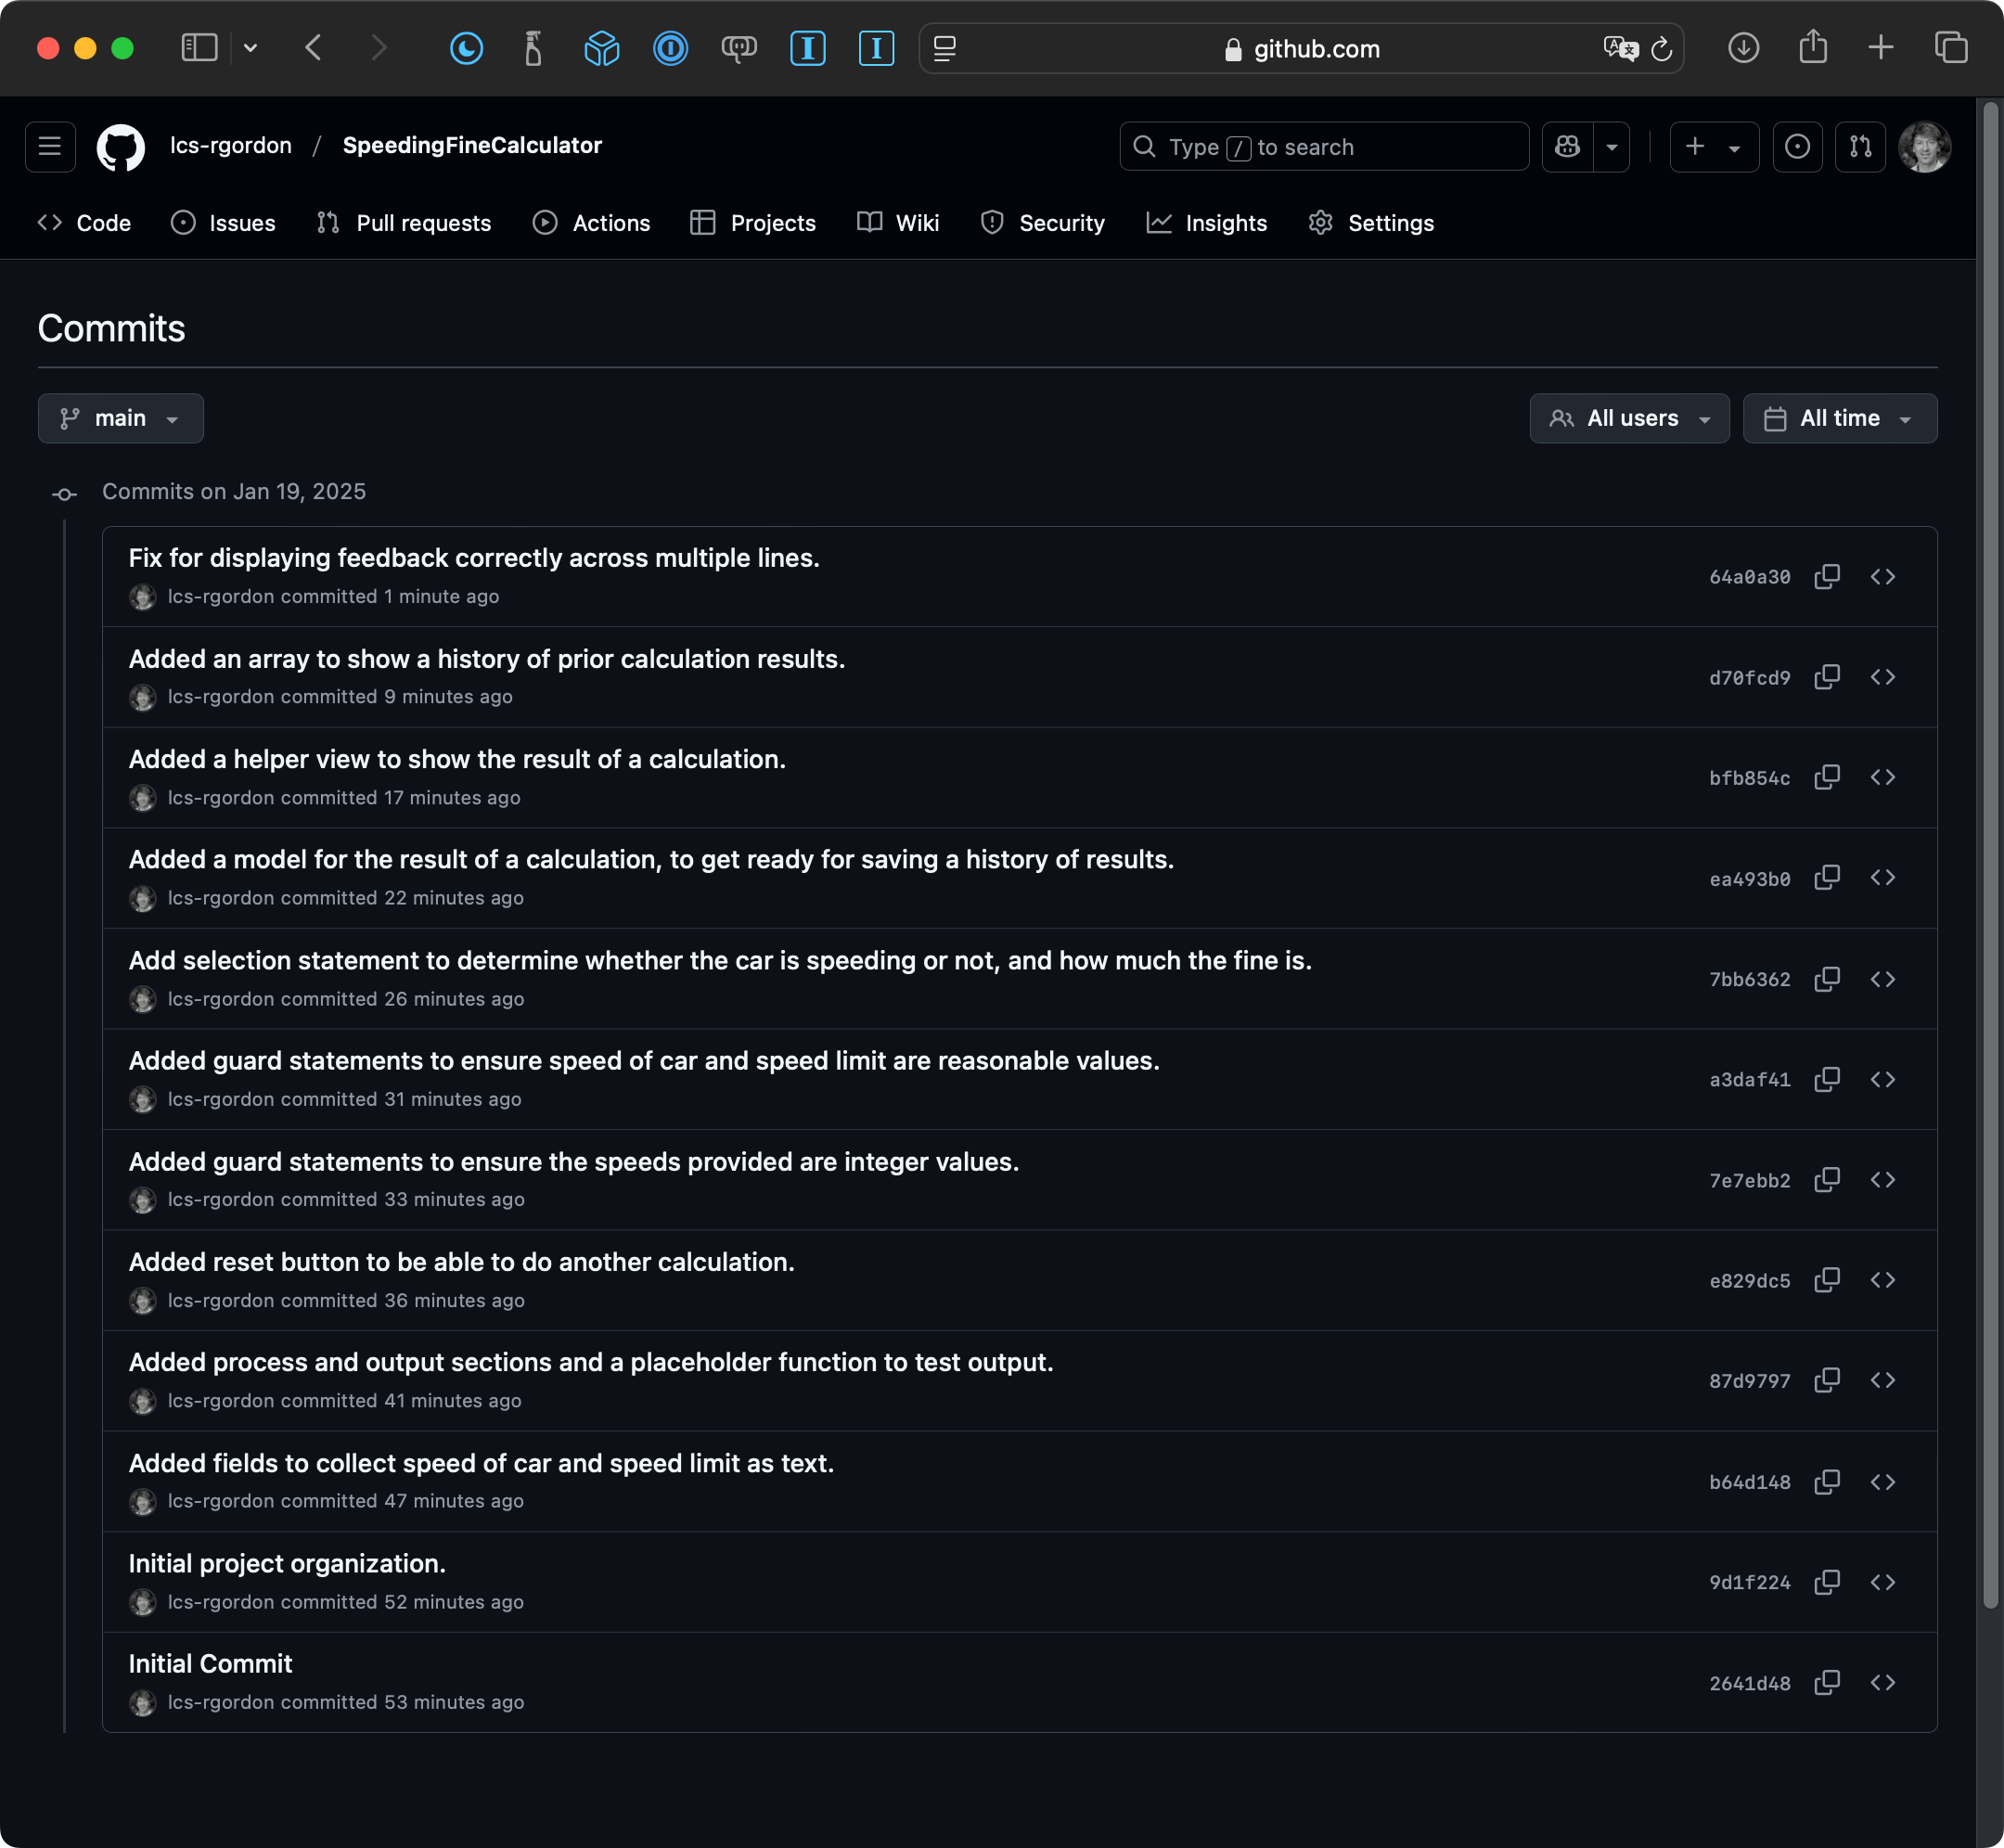Toggle Safari sidebar visibility
The width and height of the screenshot is (2004, 1848).
199,48
